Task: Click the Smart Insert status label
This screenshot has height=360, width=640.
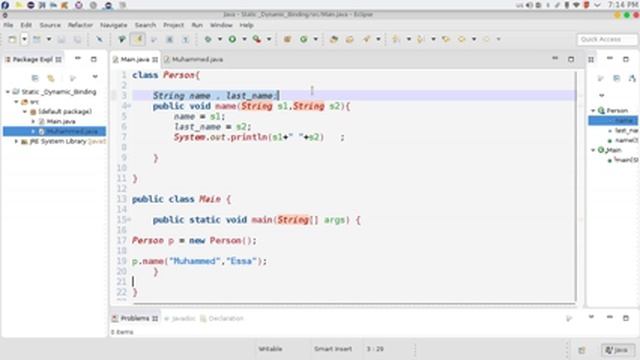Action: 333,349
